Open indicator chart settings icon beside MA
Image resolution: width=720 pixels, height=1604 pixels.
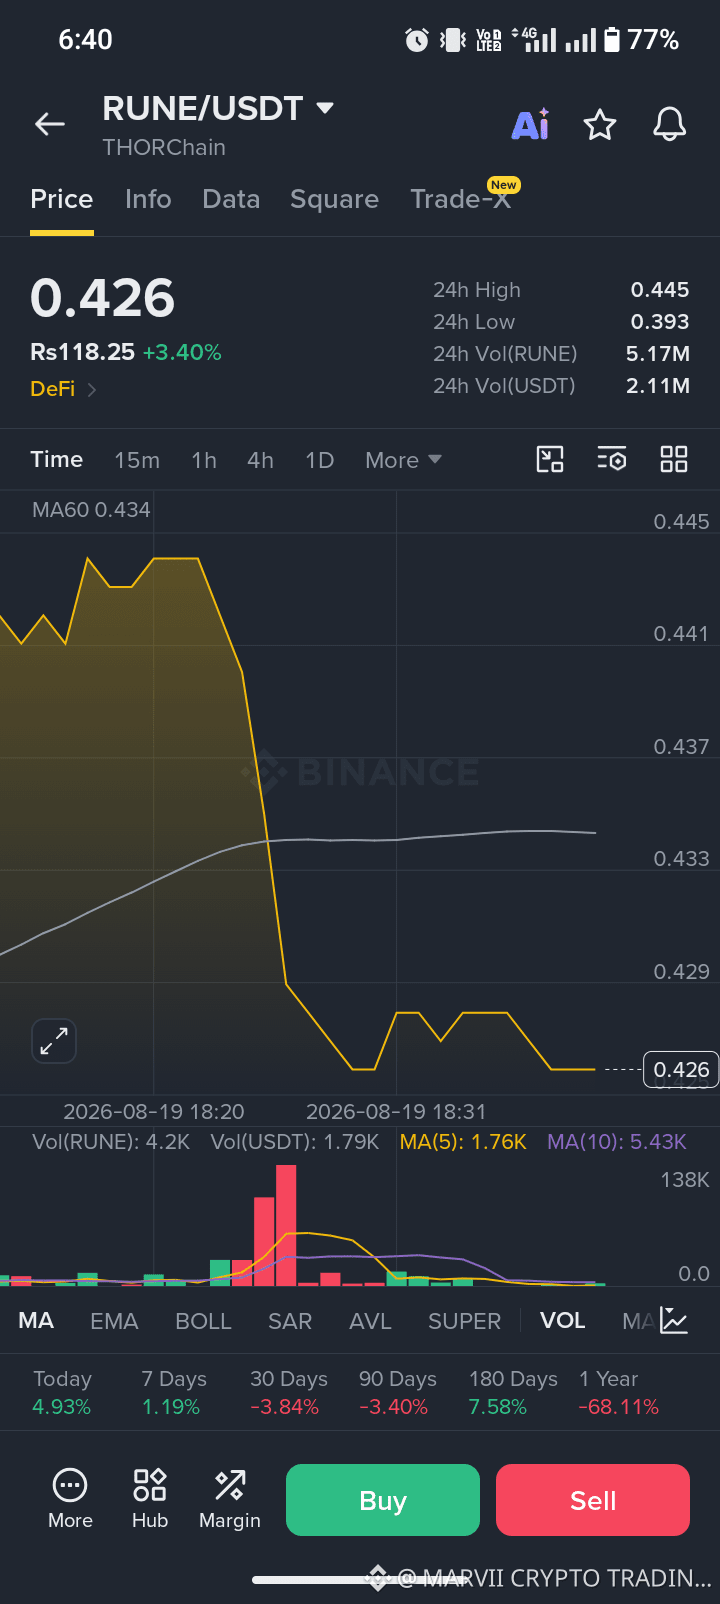(674, 1321)
